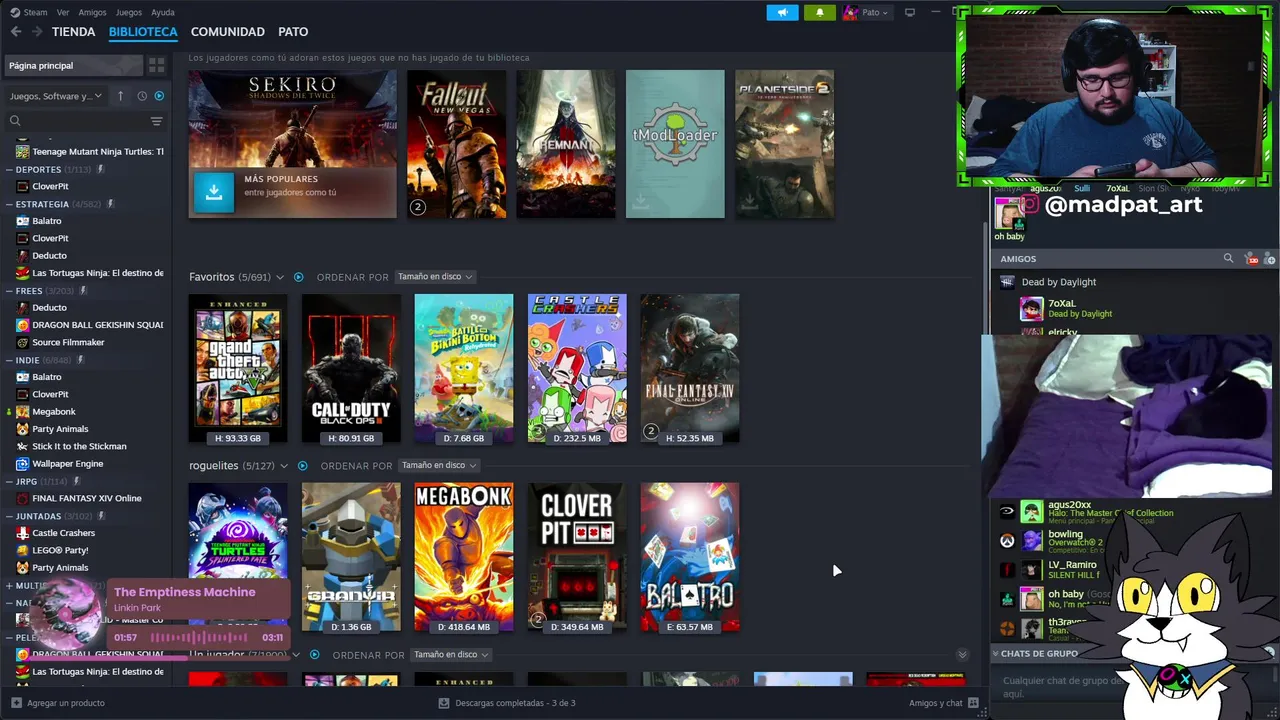Open Grand Theft Auto V cover

238,368
